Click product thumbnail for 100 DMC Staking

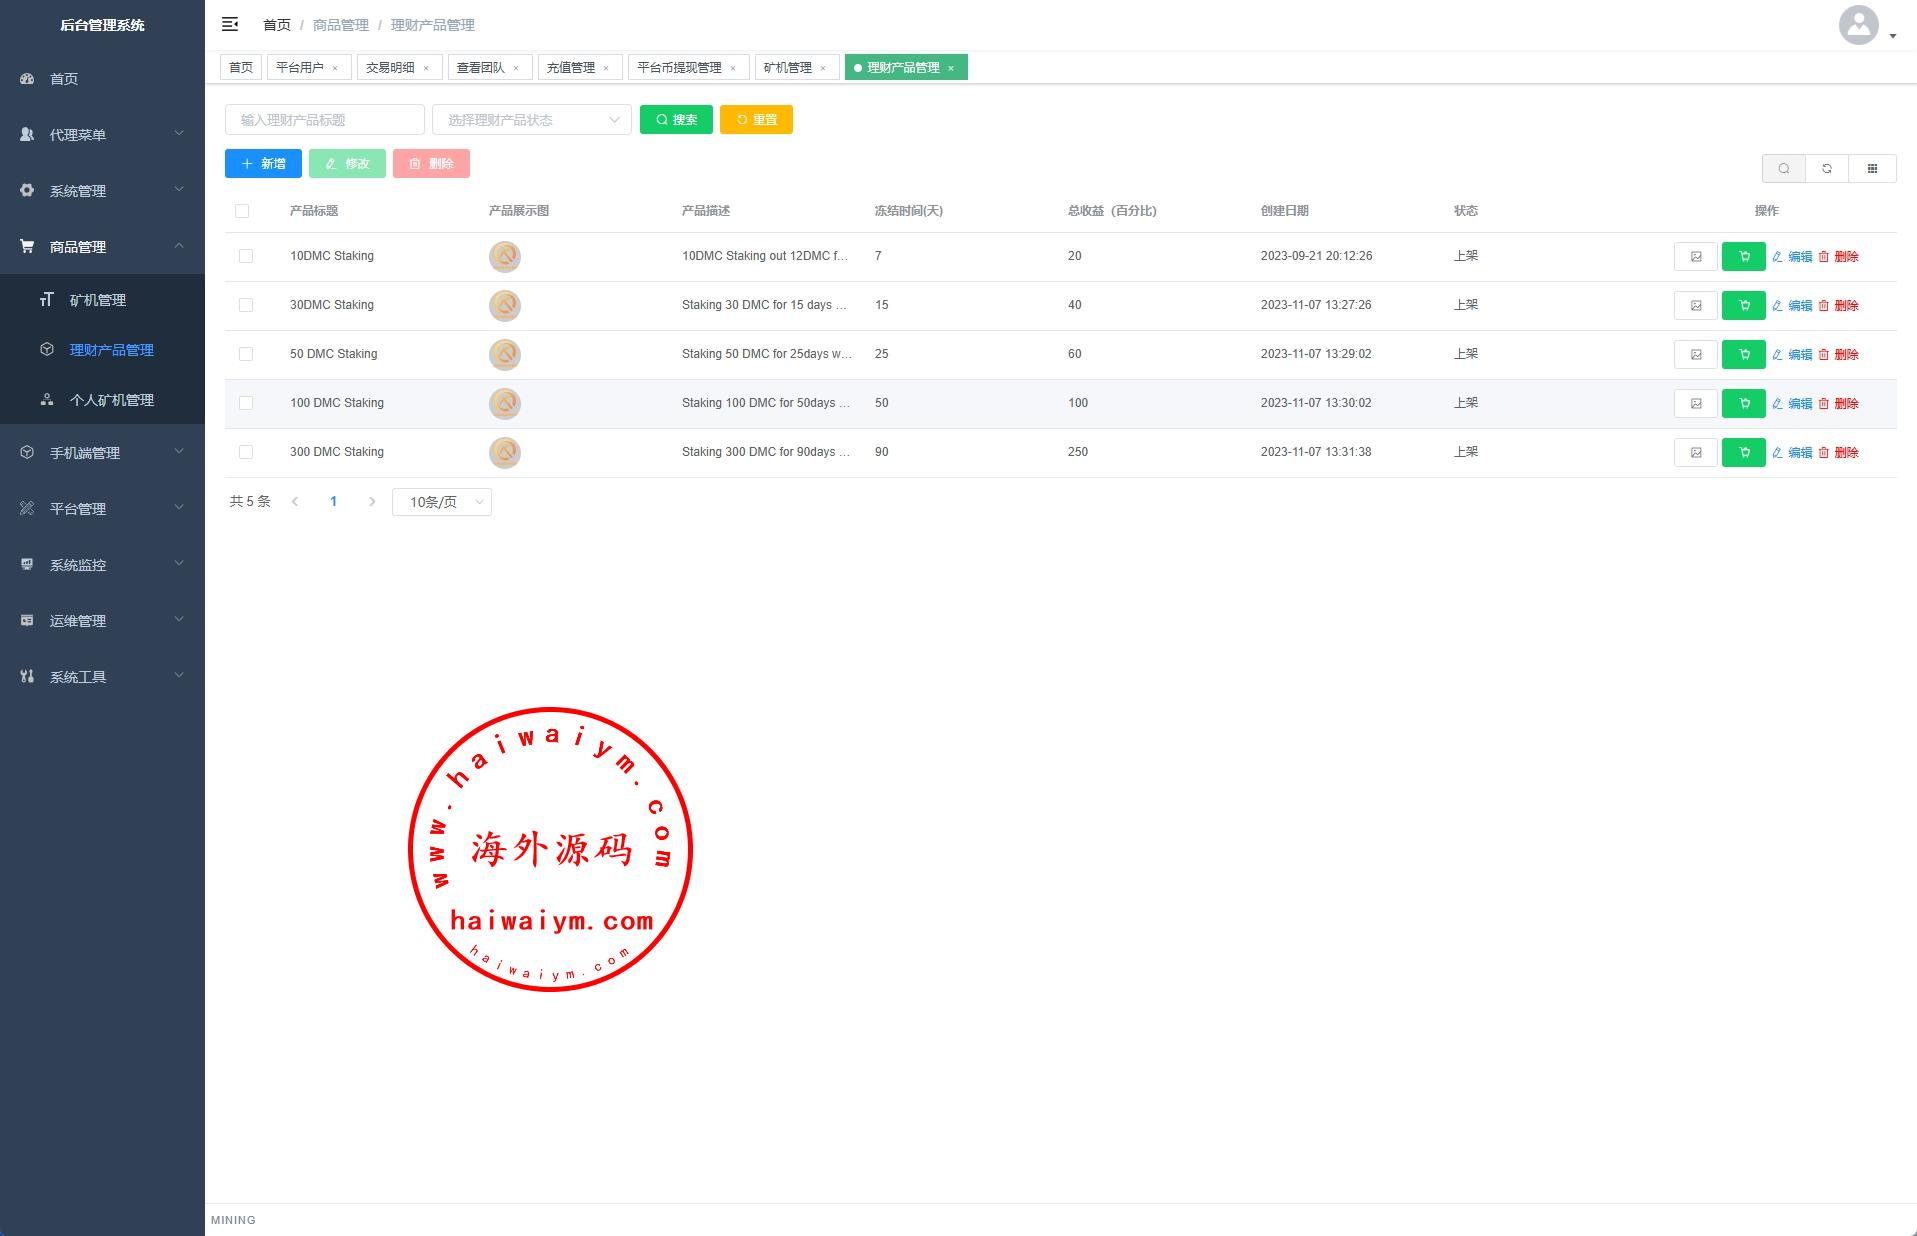[x=505, y=404]
